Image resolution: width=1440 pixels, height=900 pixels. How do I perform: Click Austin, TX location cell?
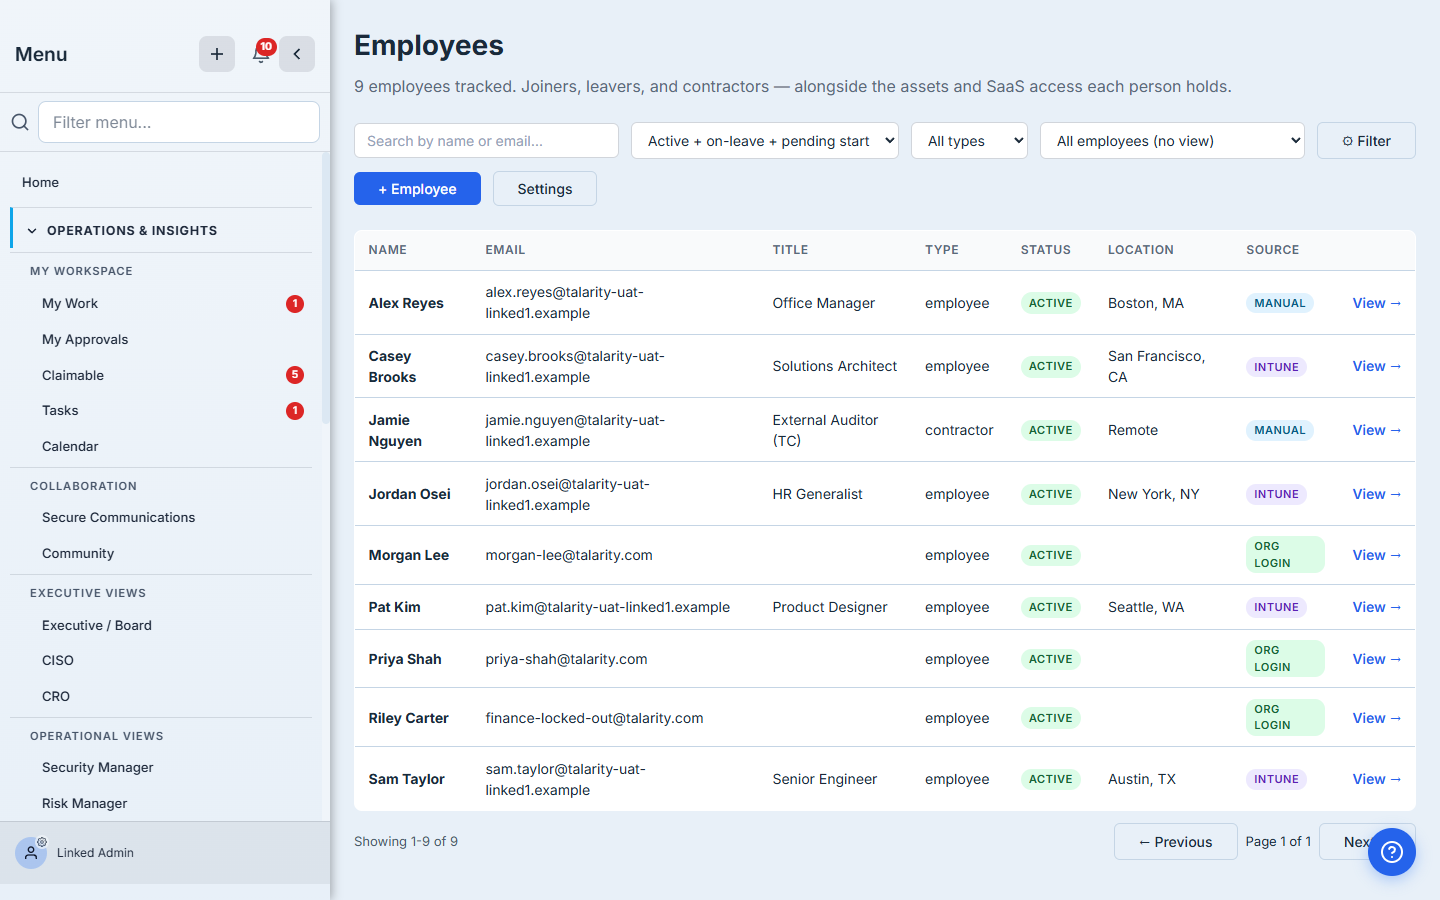(1142, 779)
